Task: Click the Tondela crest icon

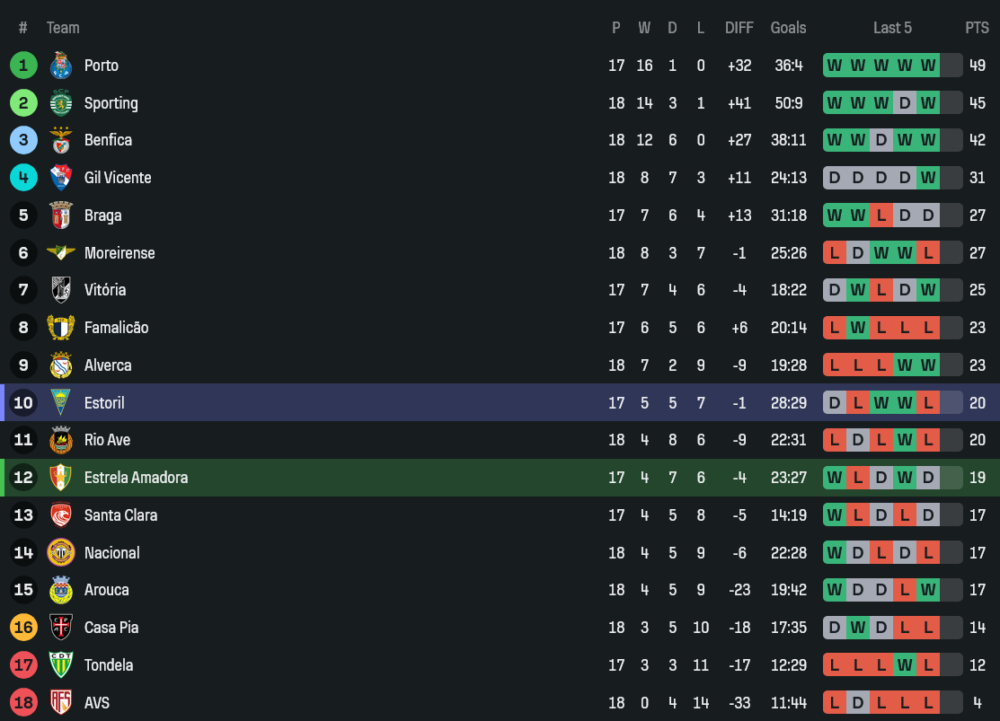Action: pos(61,665)
